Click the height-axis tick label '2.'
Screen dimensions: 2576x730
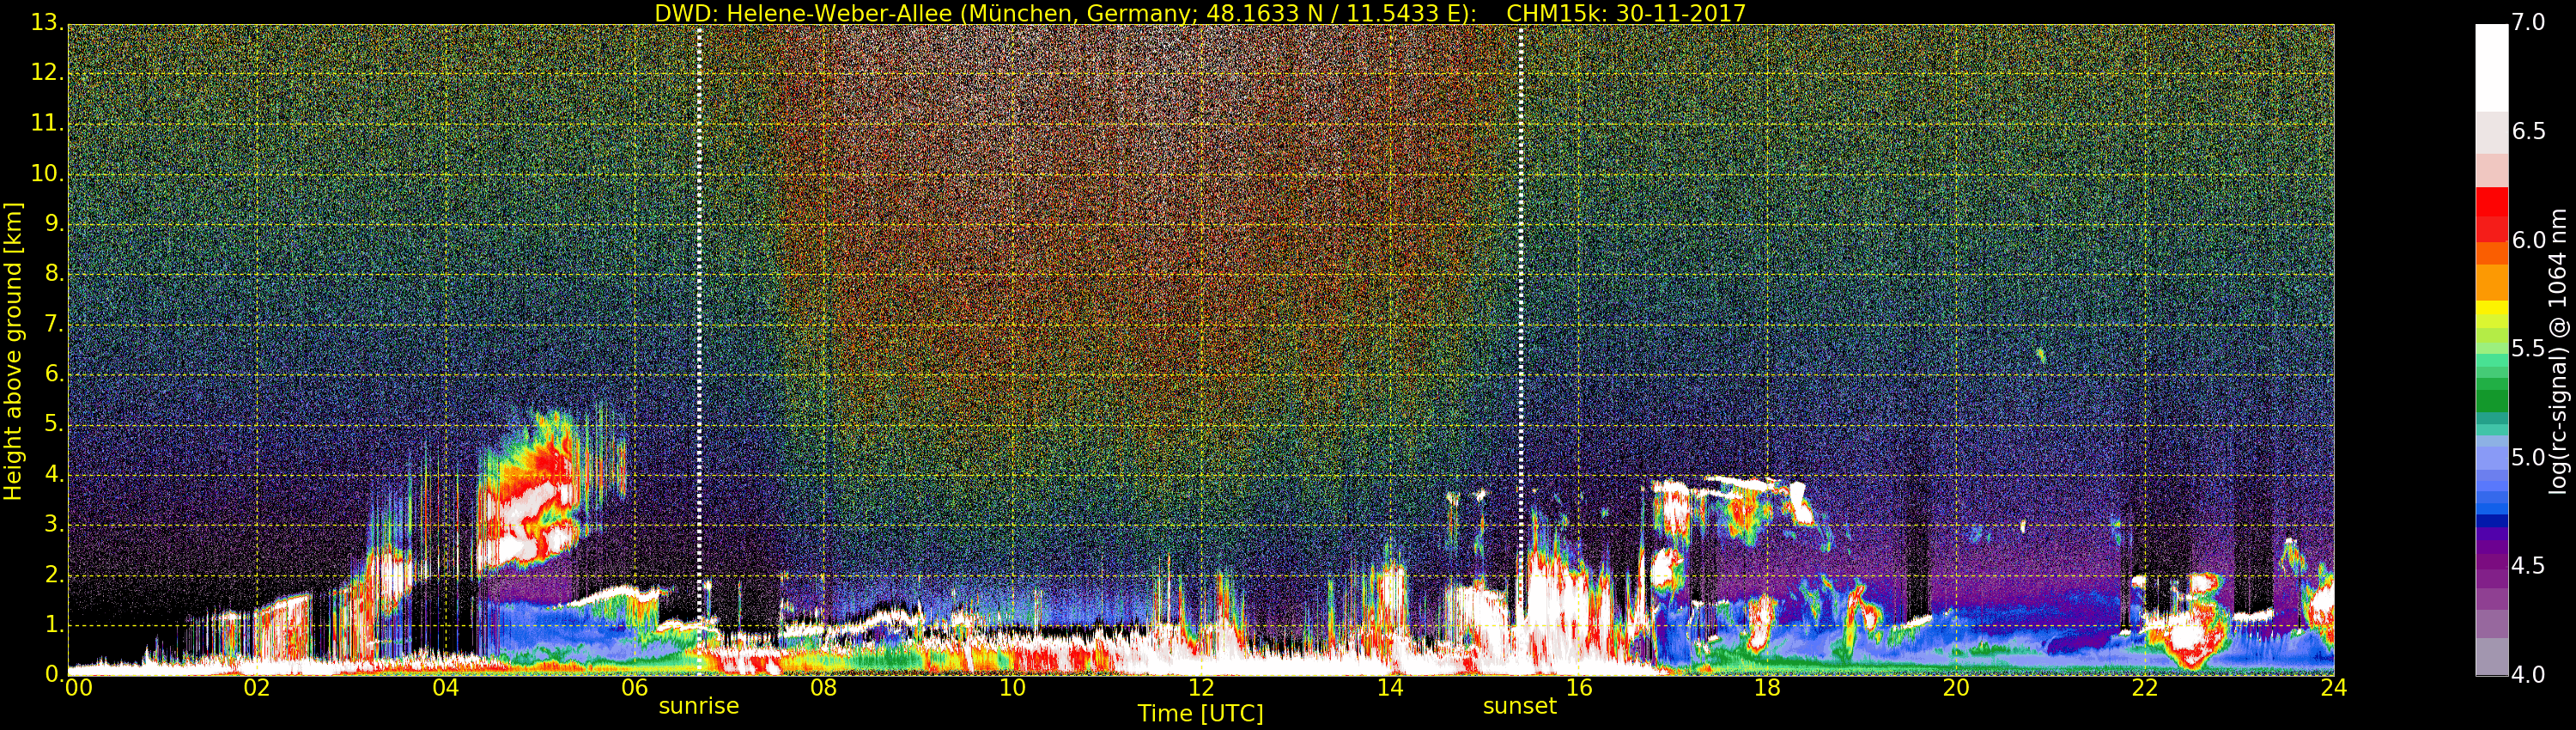pos(55,574)
